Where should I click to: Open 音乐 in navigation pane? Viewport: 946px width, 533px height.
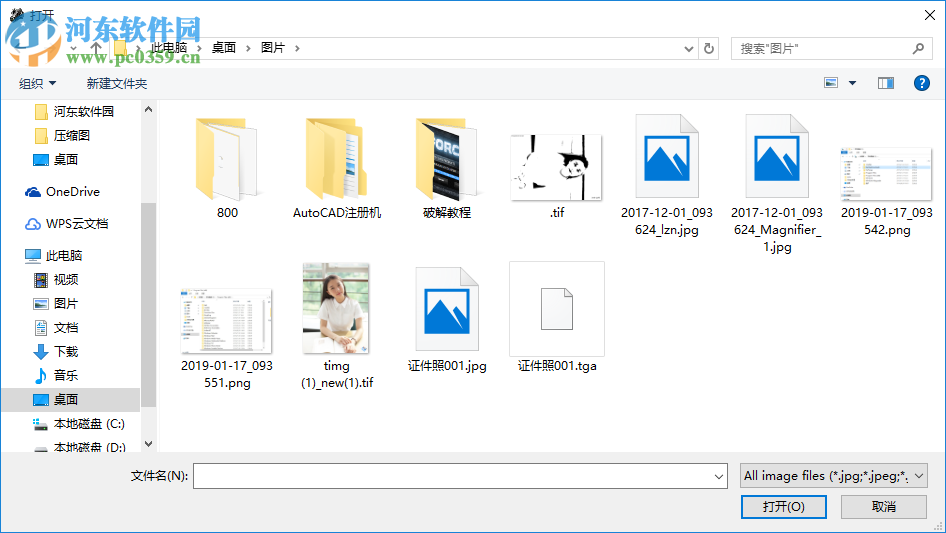coord(56,375)
